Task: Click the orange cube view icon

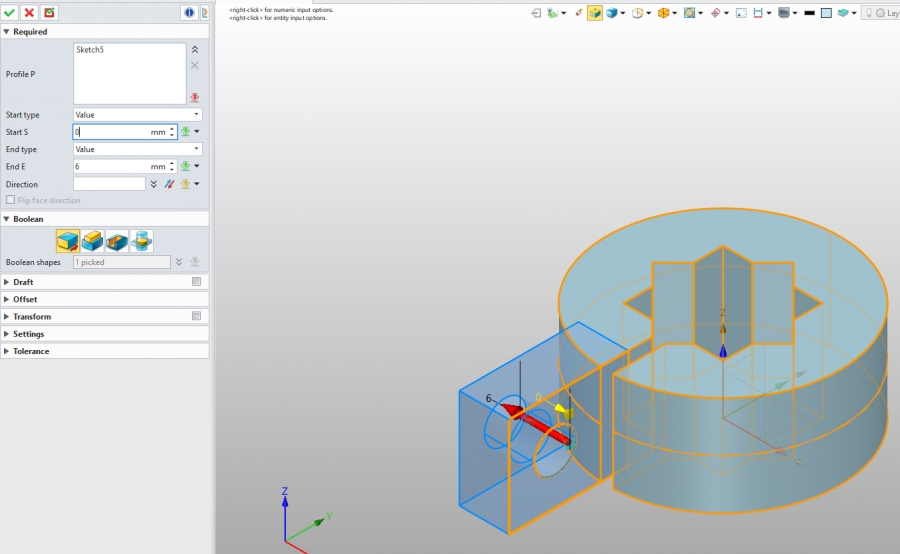Action: (x=663, y=13)
